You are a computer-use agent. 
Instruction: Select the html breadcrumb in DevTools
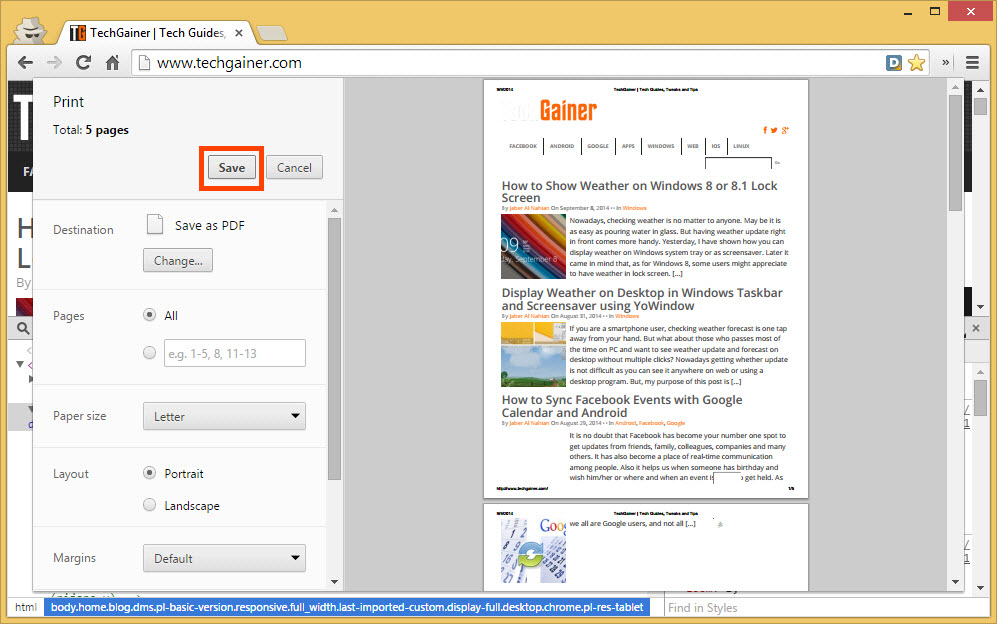pyautogui.click(x=25, y=607)
